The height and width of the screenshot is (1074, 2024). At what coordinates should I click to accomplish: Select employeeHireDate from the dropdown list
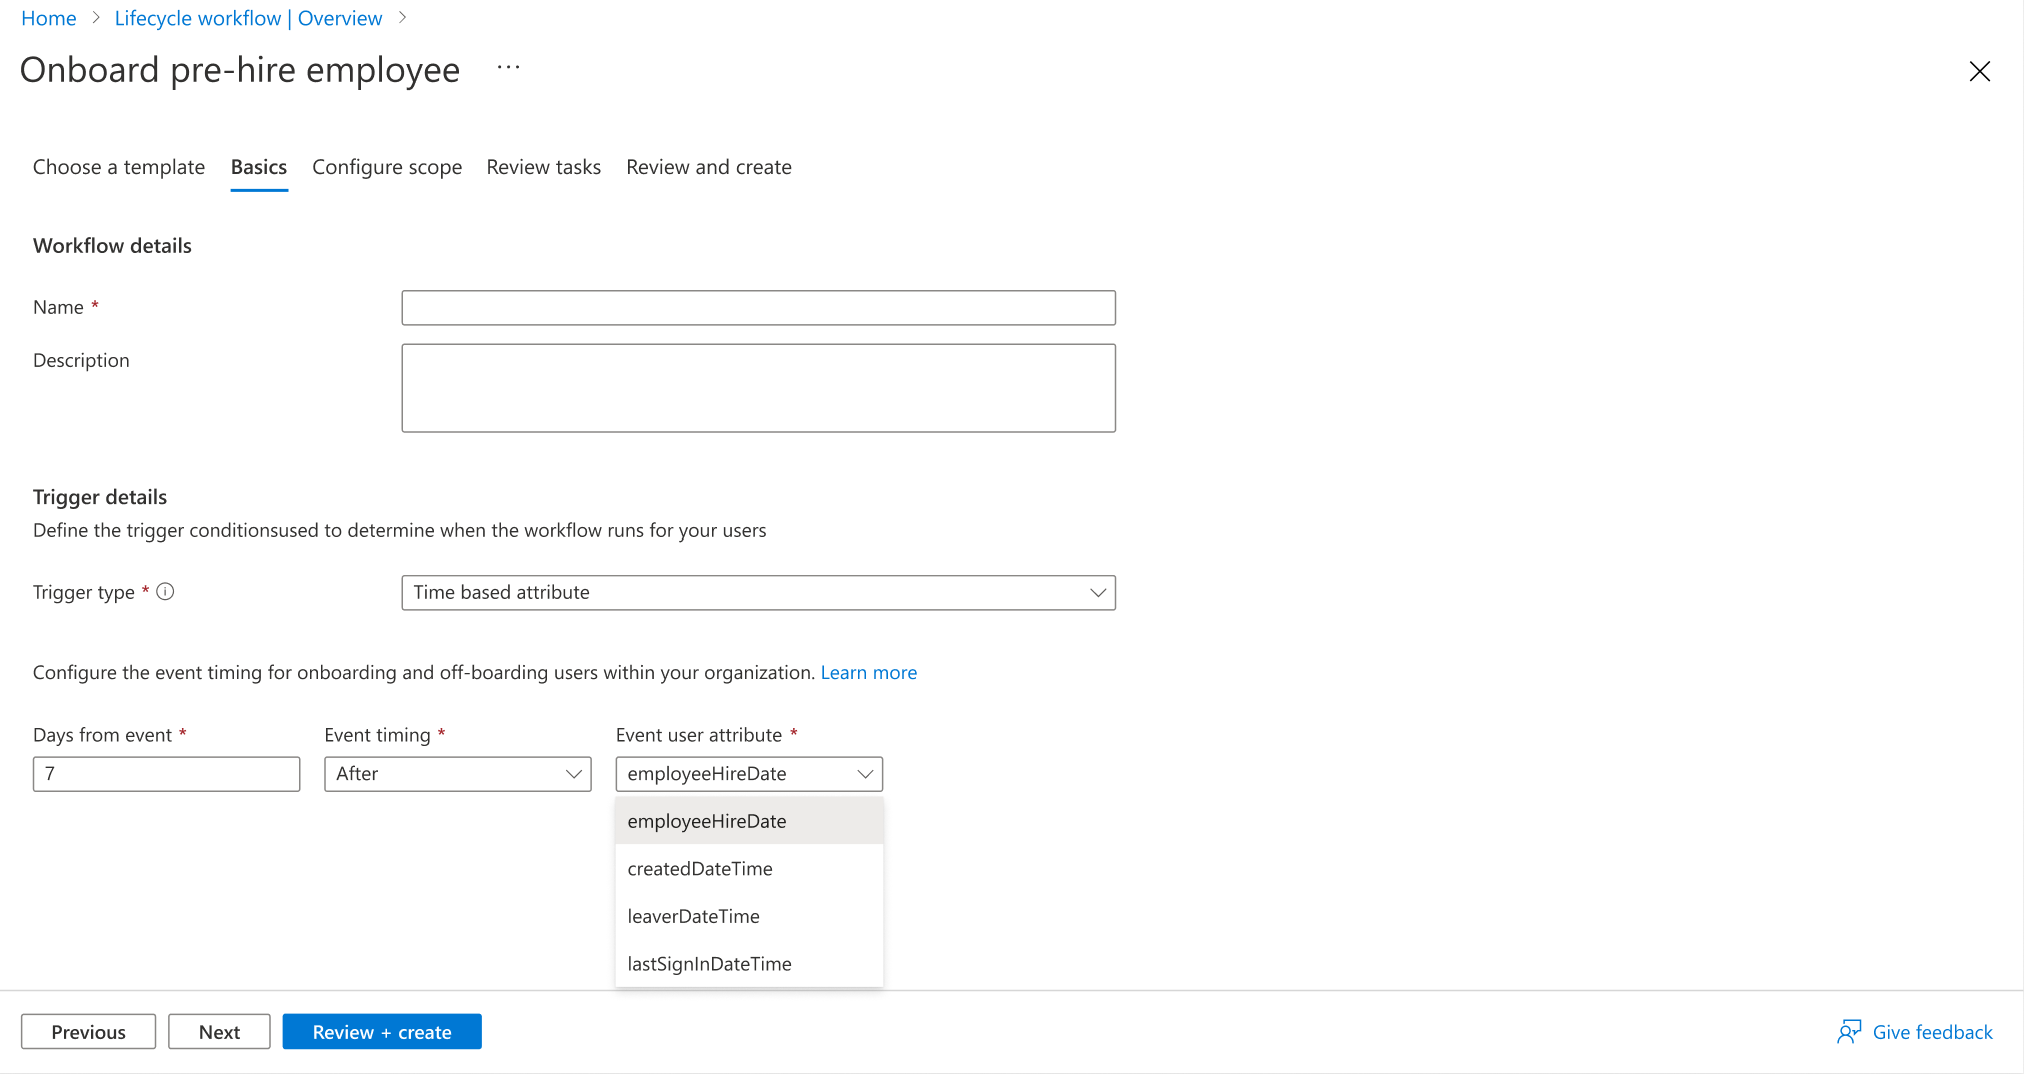coord(707,820)
